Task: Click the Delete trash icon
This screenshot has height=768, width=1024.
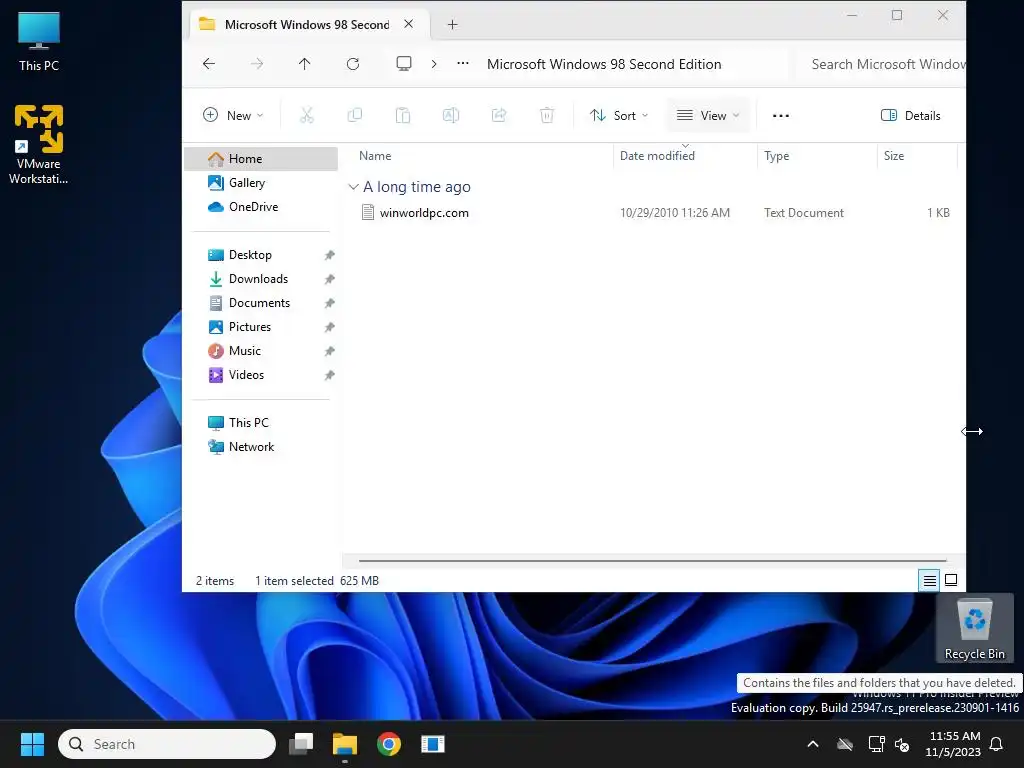Action: tap(547, 116)
